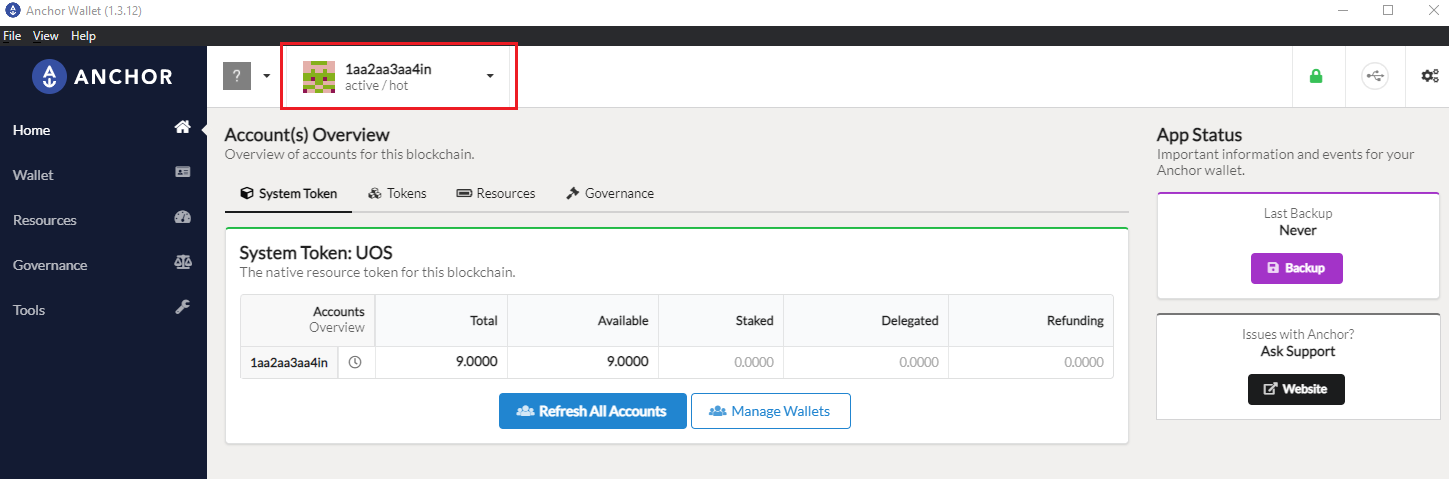Click the purple Backup button
The height and width of the screenshot is (479, 1449).
tap(1296, 268)
